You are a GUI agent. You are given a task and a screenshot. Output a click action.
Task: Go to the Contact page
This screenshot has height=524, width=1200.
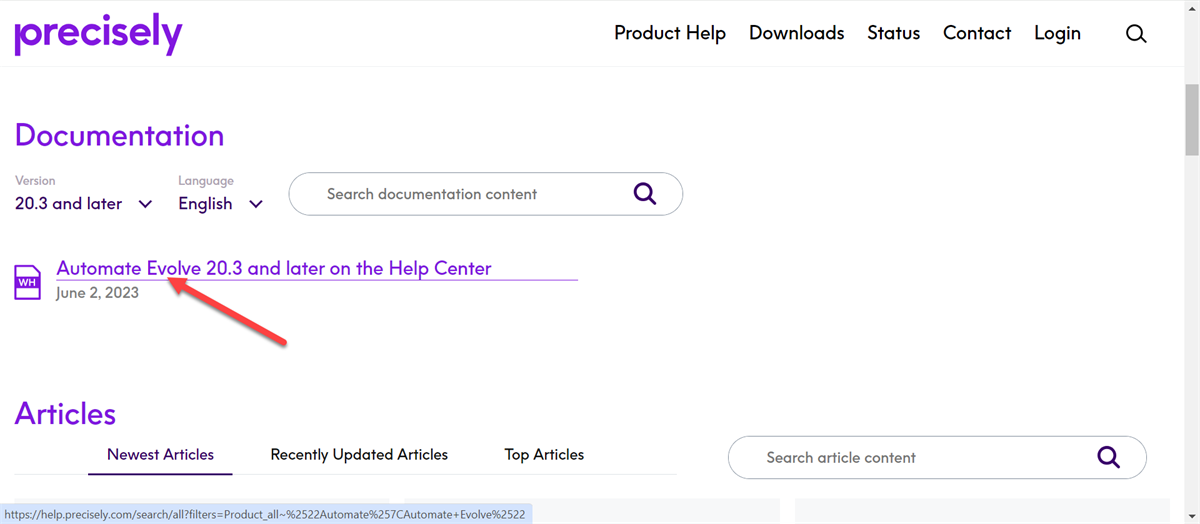coord(977,33)
